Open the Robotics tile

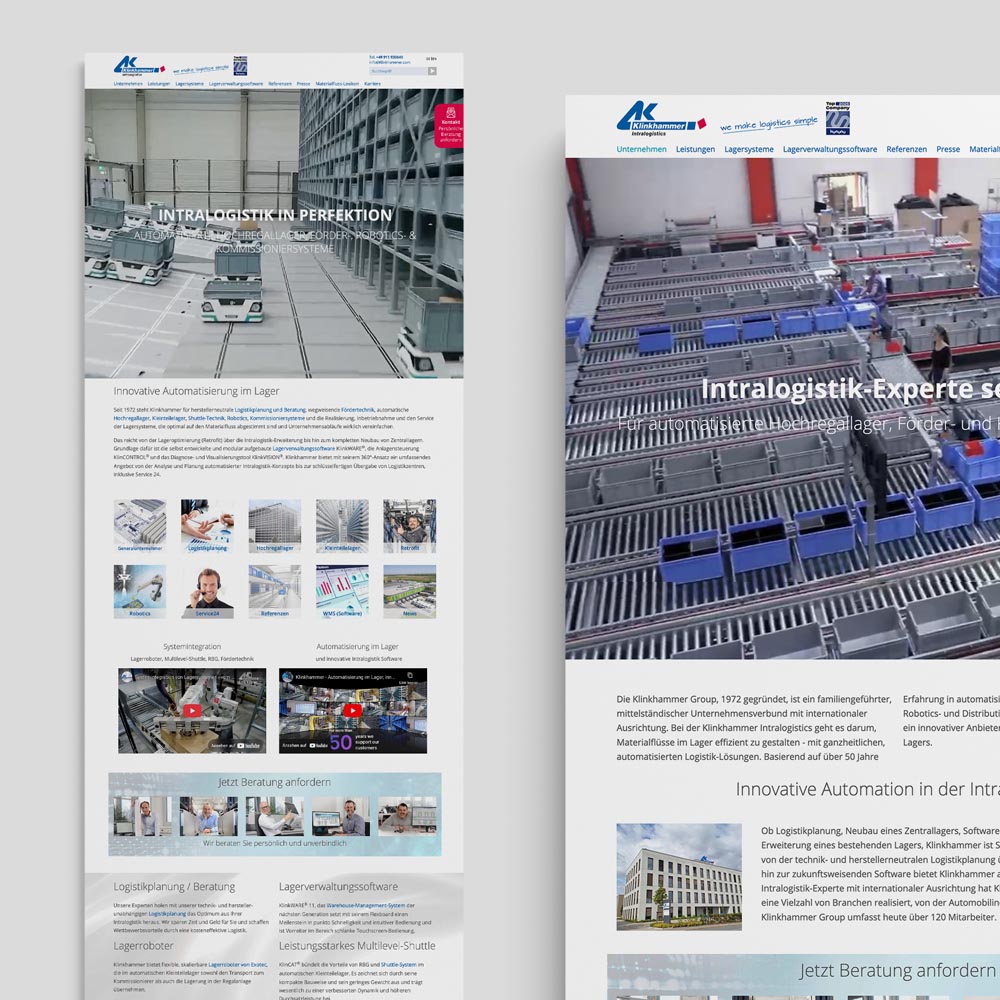pos(140,592)
